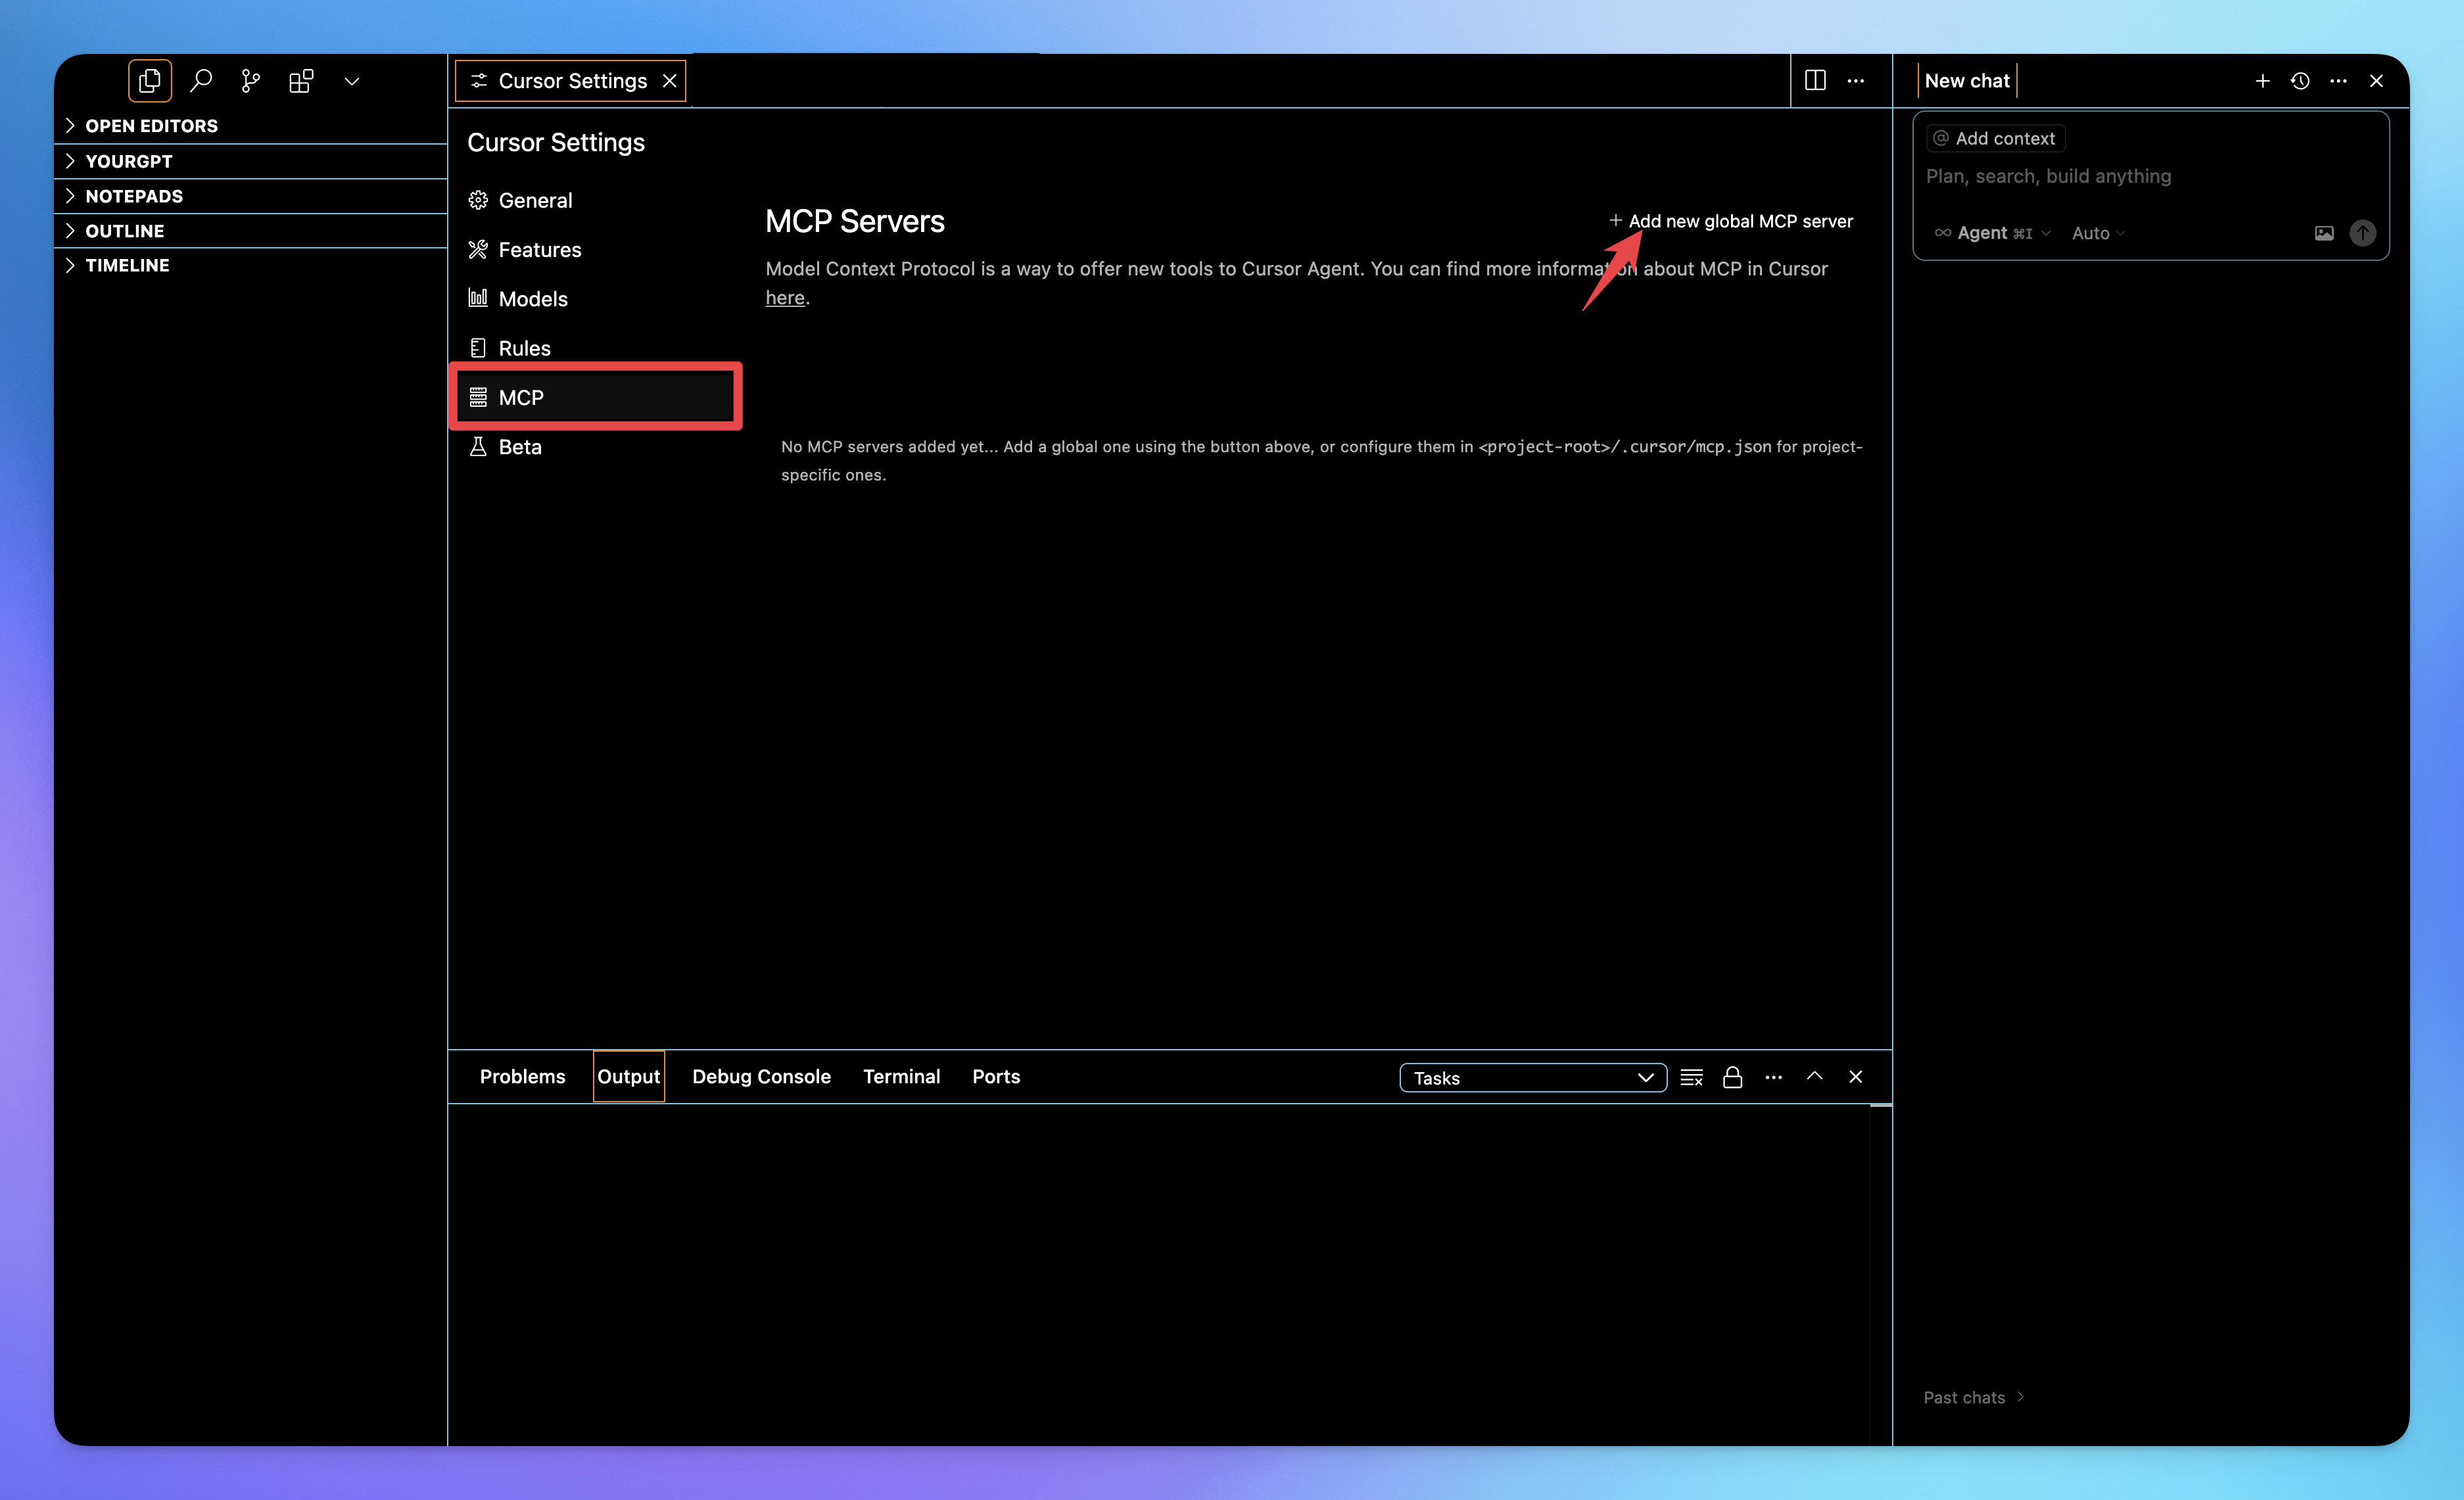Open the Auto model dropdown
Screen dimensions: 2464x1500
pos(2098,233)
